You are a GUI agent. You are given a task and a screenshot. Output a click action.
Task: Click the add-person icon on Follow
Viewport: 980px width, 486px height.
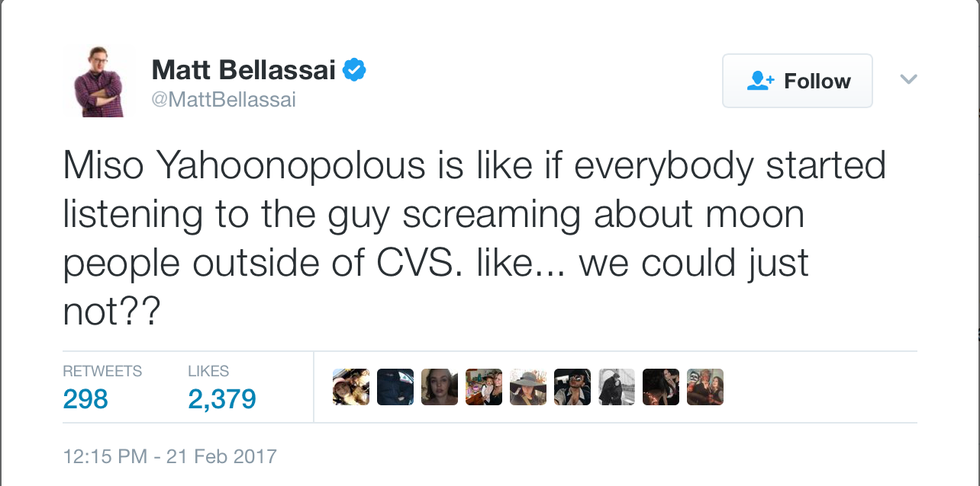coord(762,82)
